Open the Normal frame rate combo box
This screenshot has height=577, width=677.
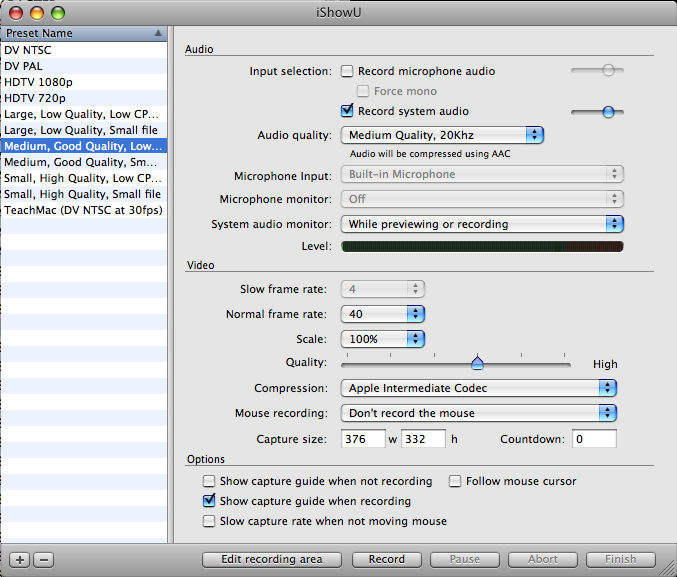pyautogui.click(x=383, y=314)
